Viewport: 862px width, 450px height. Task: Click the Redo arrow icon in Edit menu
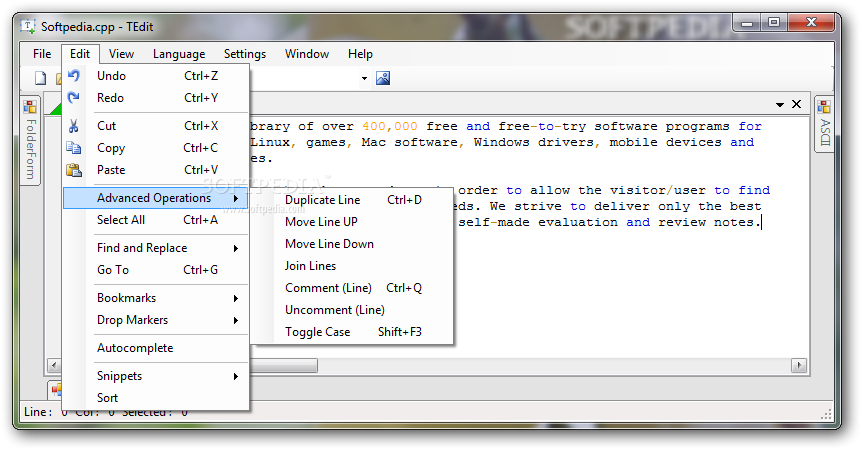pos(74,98)
